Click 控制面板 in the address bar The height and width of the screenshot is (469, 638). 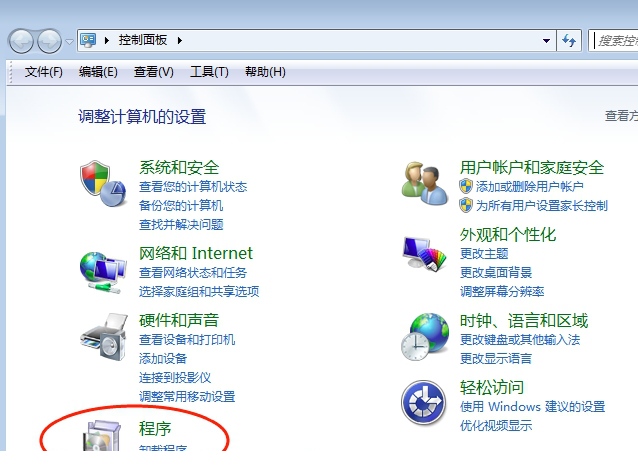click(x=143, y=40)
